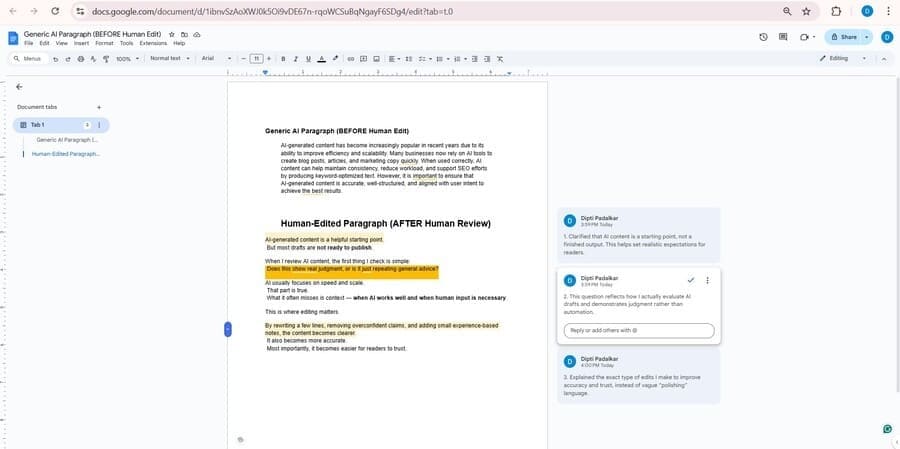Screen dimensions: 900x449
Task: Open the Edit menu
Action: point(44,43)
